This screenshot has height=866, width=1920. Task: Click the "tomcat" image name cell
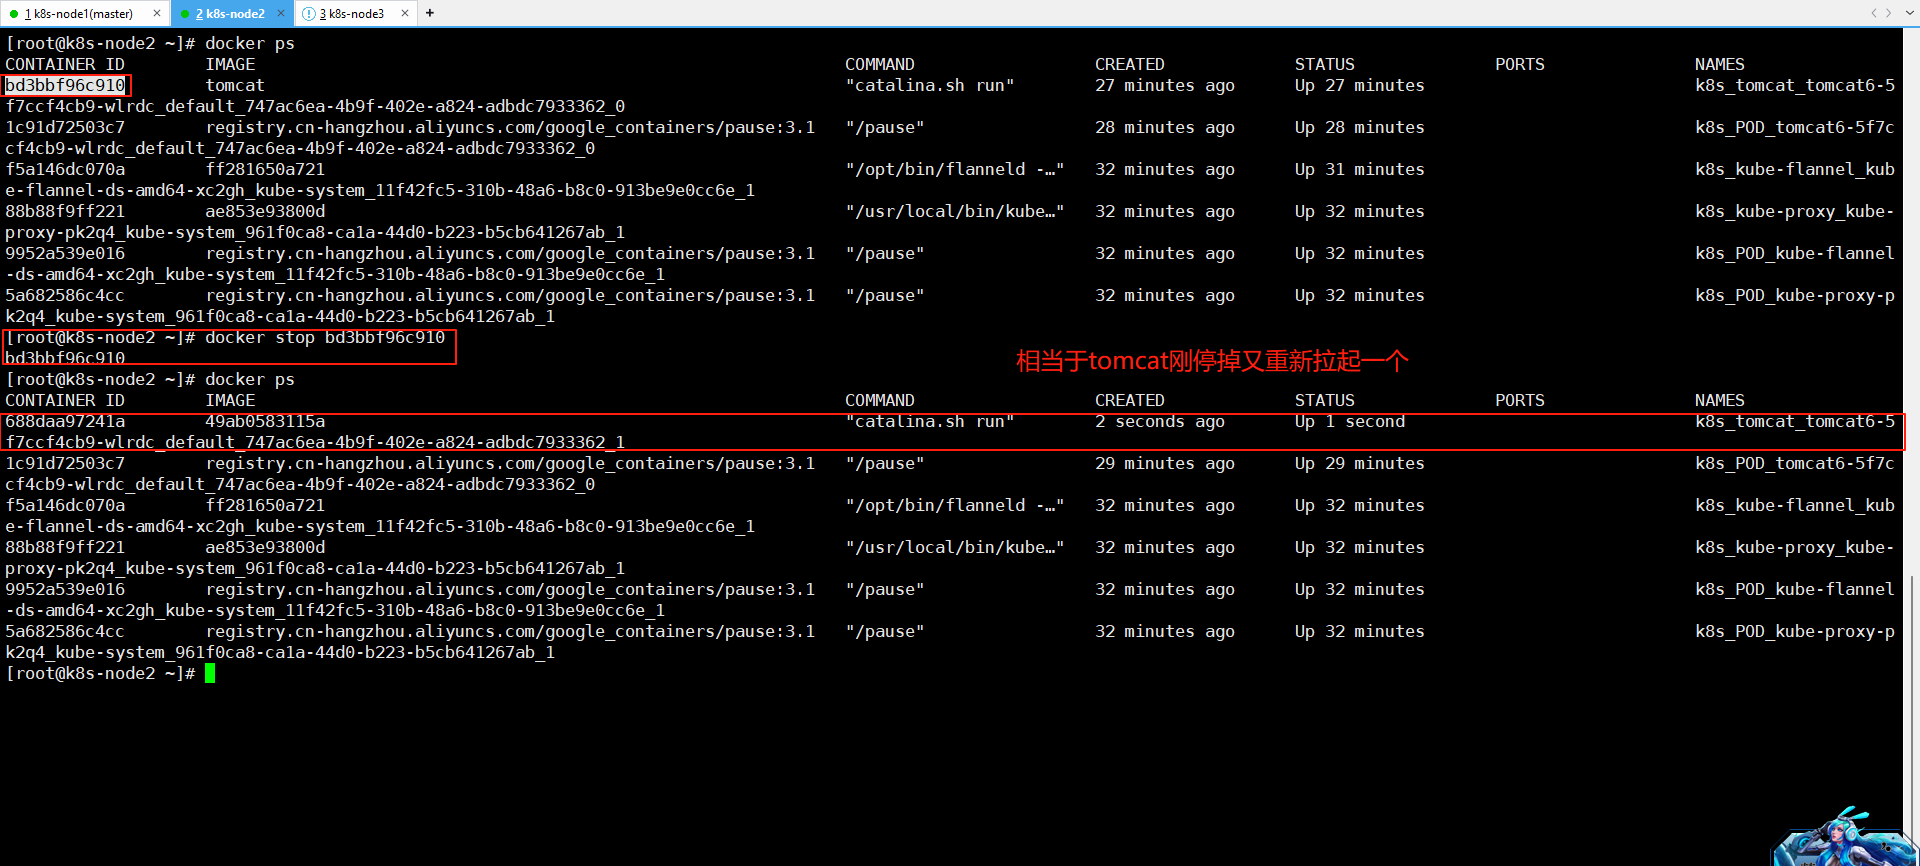235,85
